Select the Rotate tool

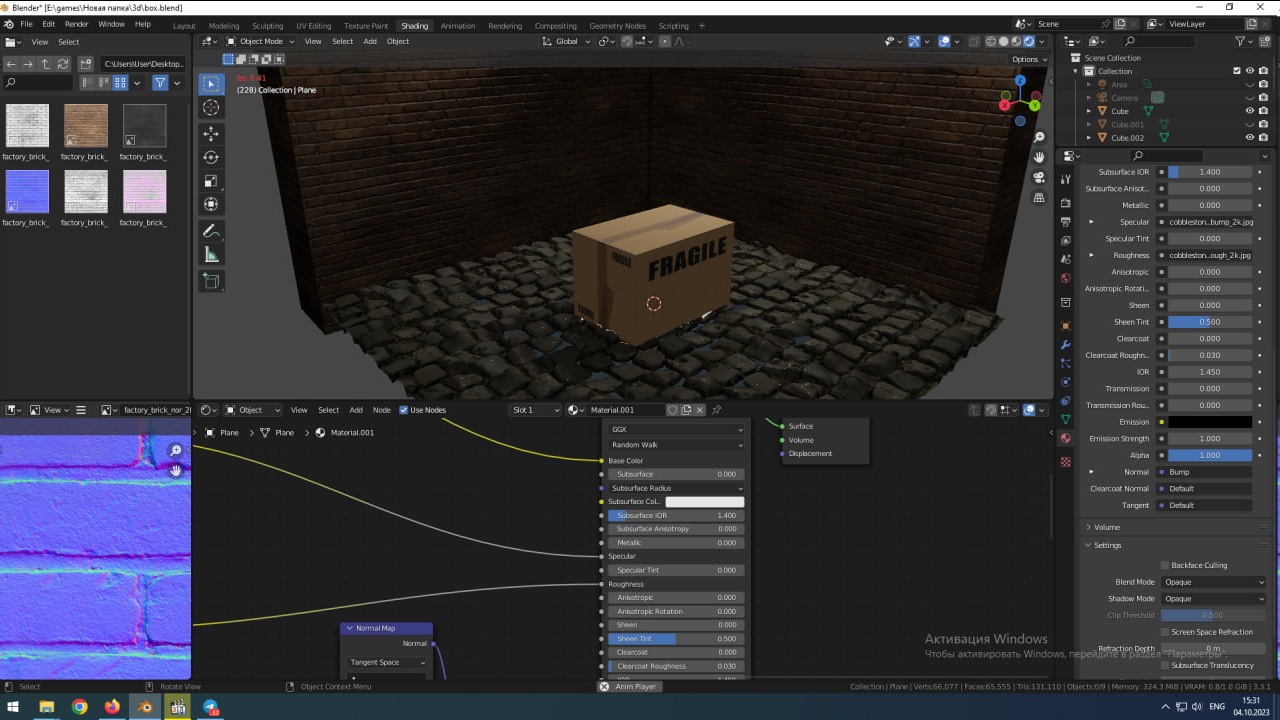[211, 158]
